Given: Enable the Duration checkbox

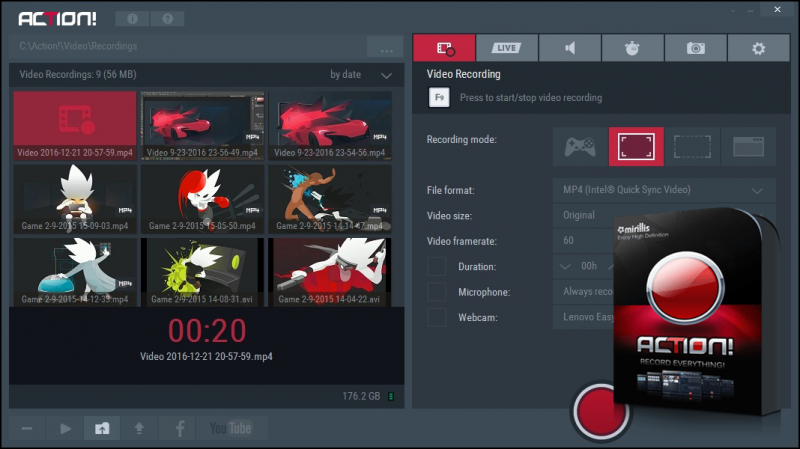Looking at the screenshot, I should (x=437, y=266).
